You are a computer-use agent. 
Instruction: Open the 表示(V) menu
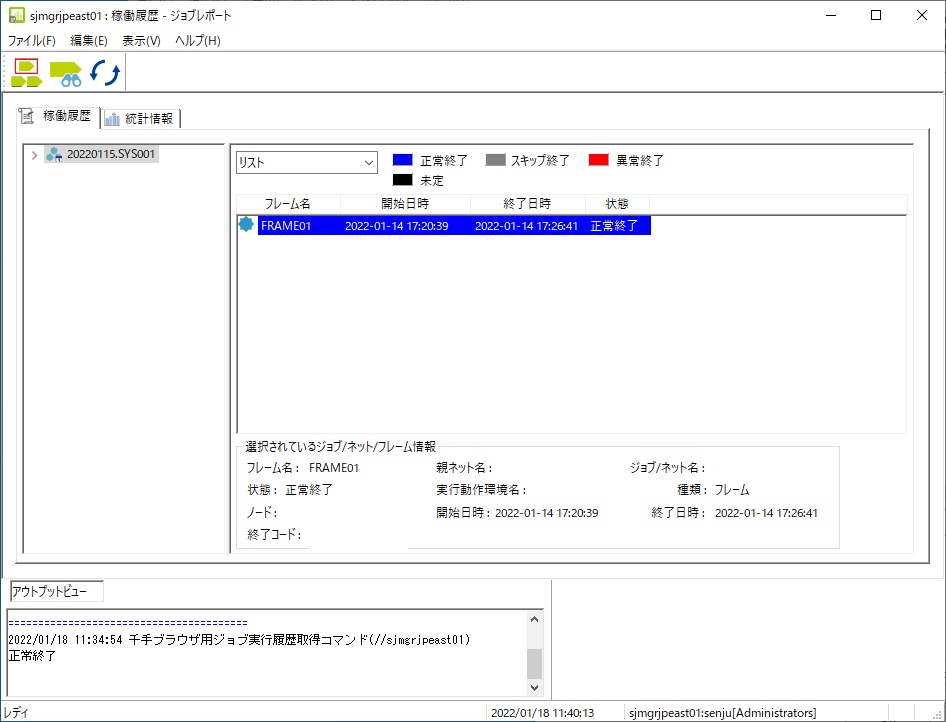pos(141,40)
